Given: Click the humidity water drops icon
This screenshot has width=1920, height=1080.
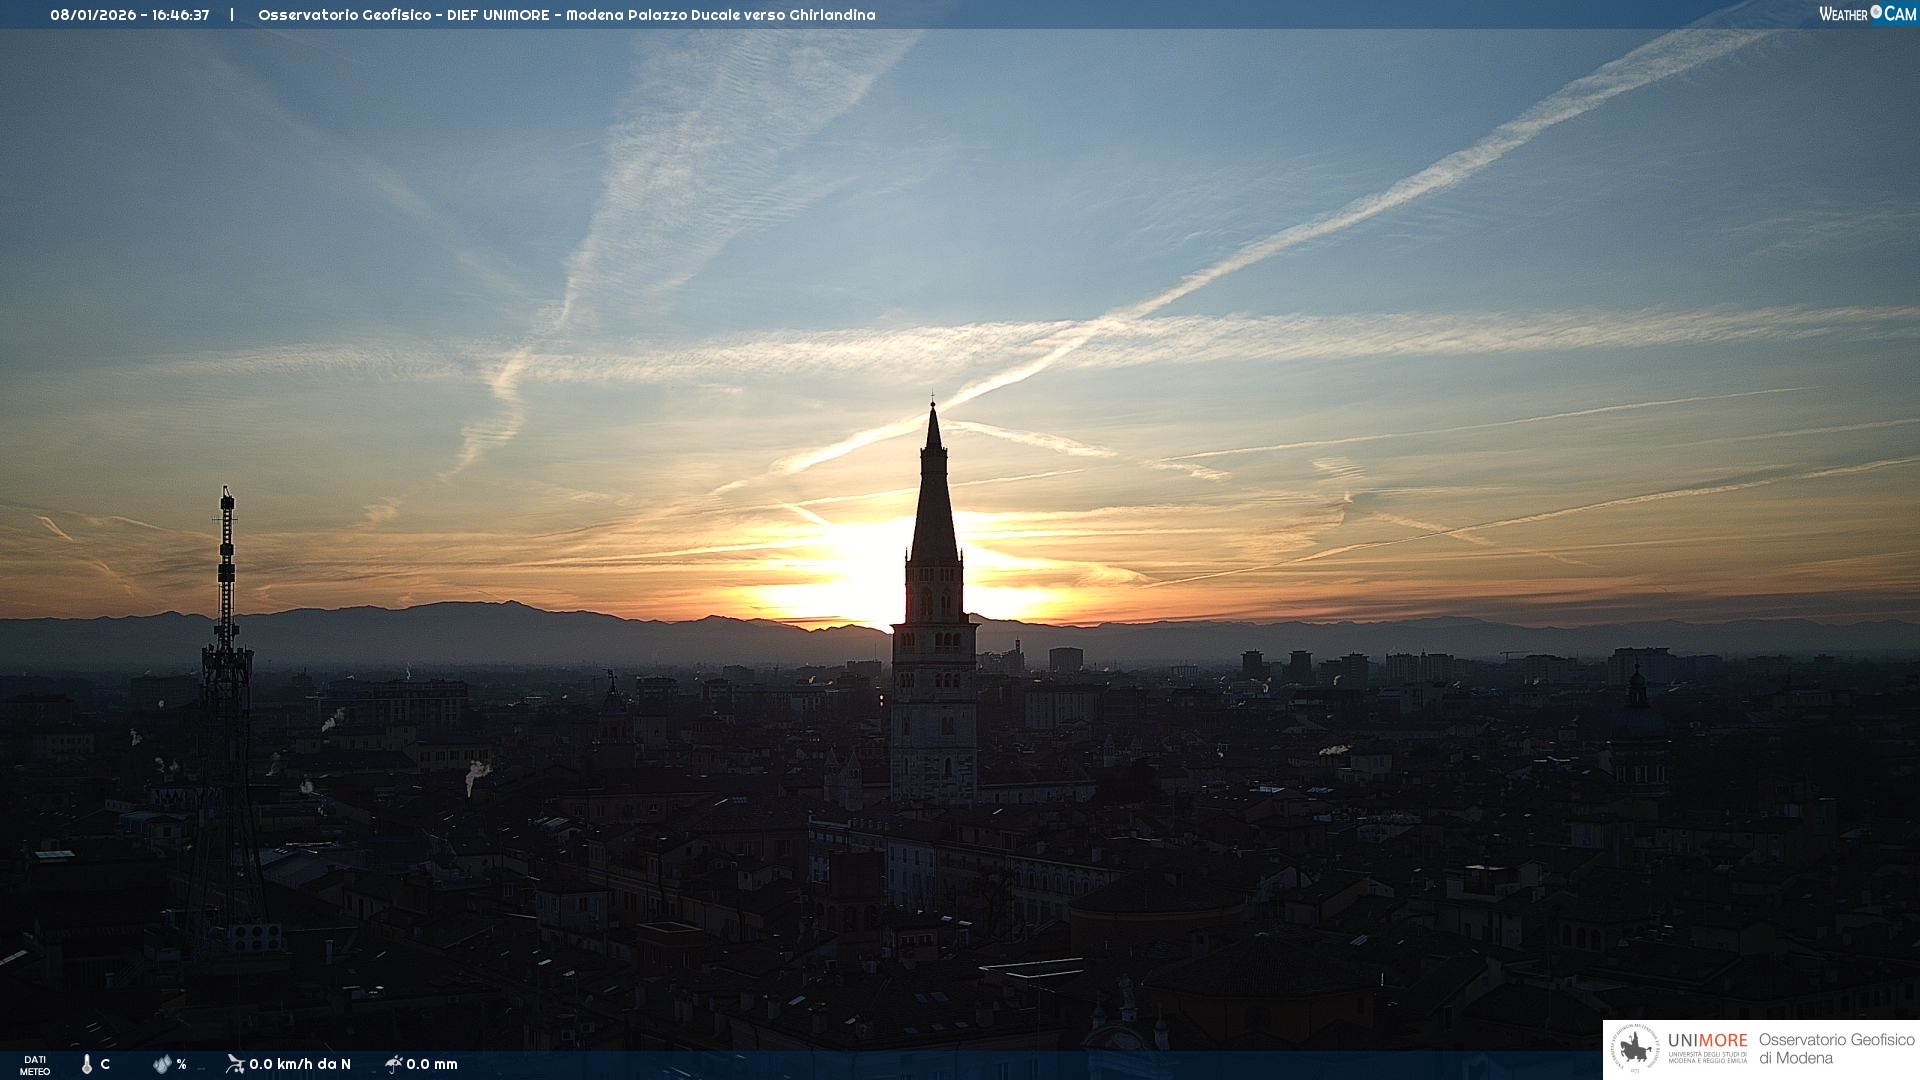Looking at the screenshot, I should click(162, 1064).
